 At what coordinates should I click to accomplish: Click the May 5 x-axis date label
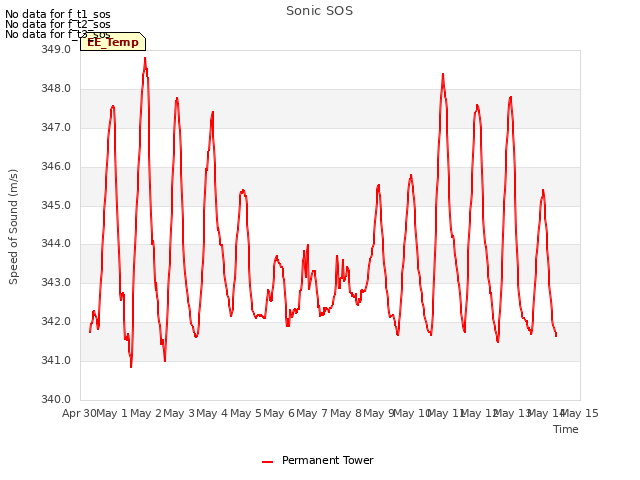246,413
